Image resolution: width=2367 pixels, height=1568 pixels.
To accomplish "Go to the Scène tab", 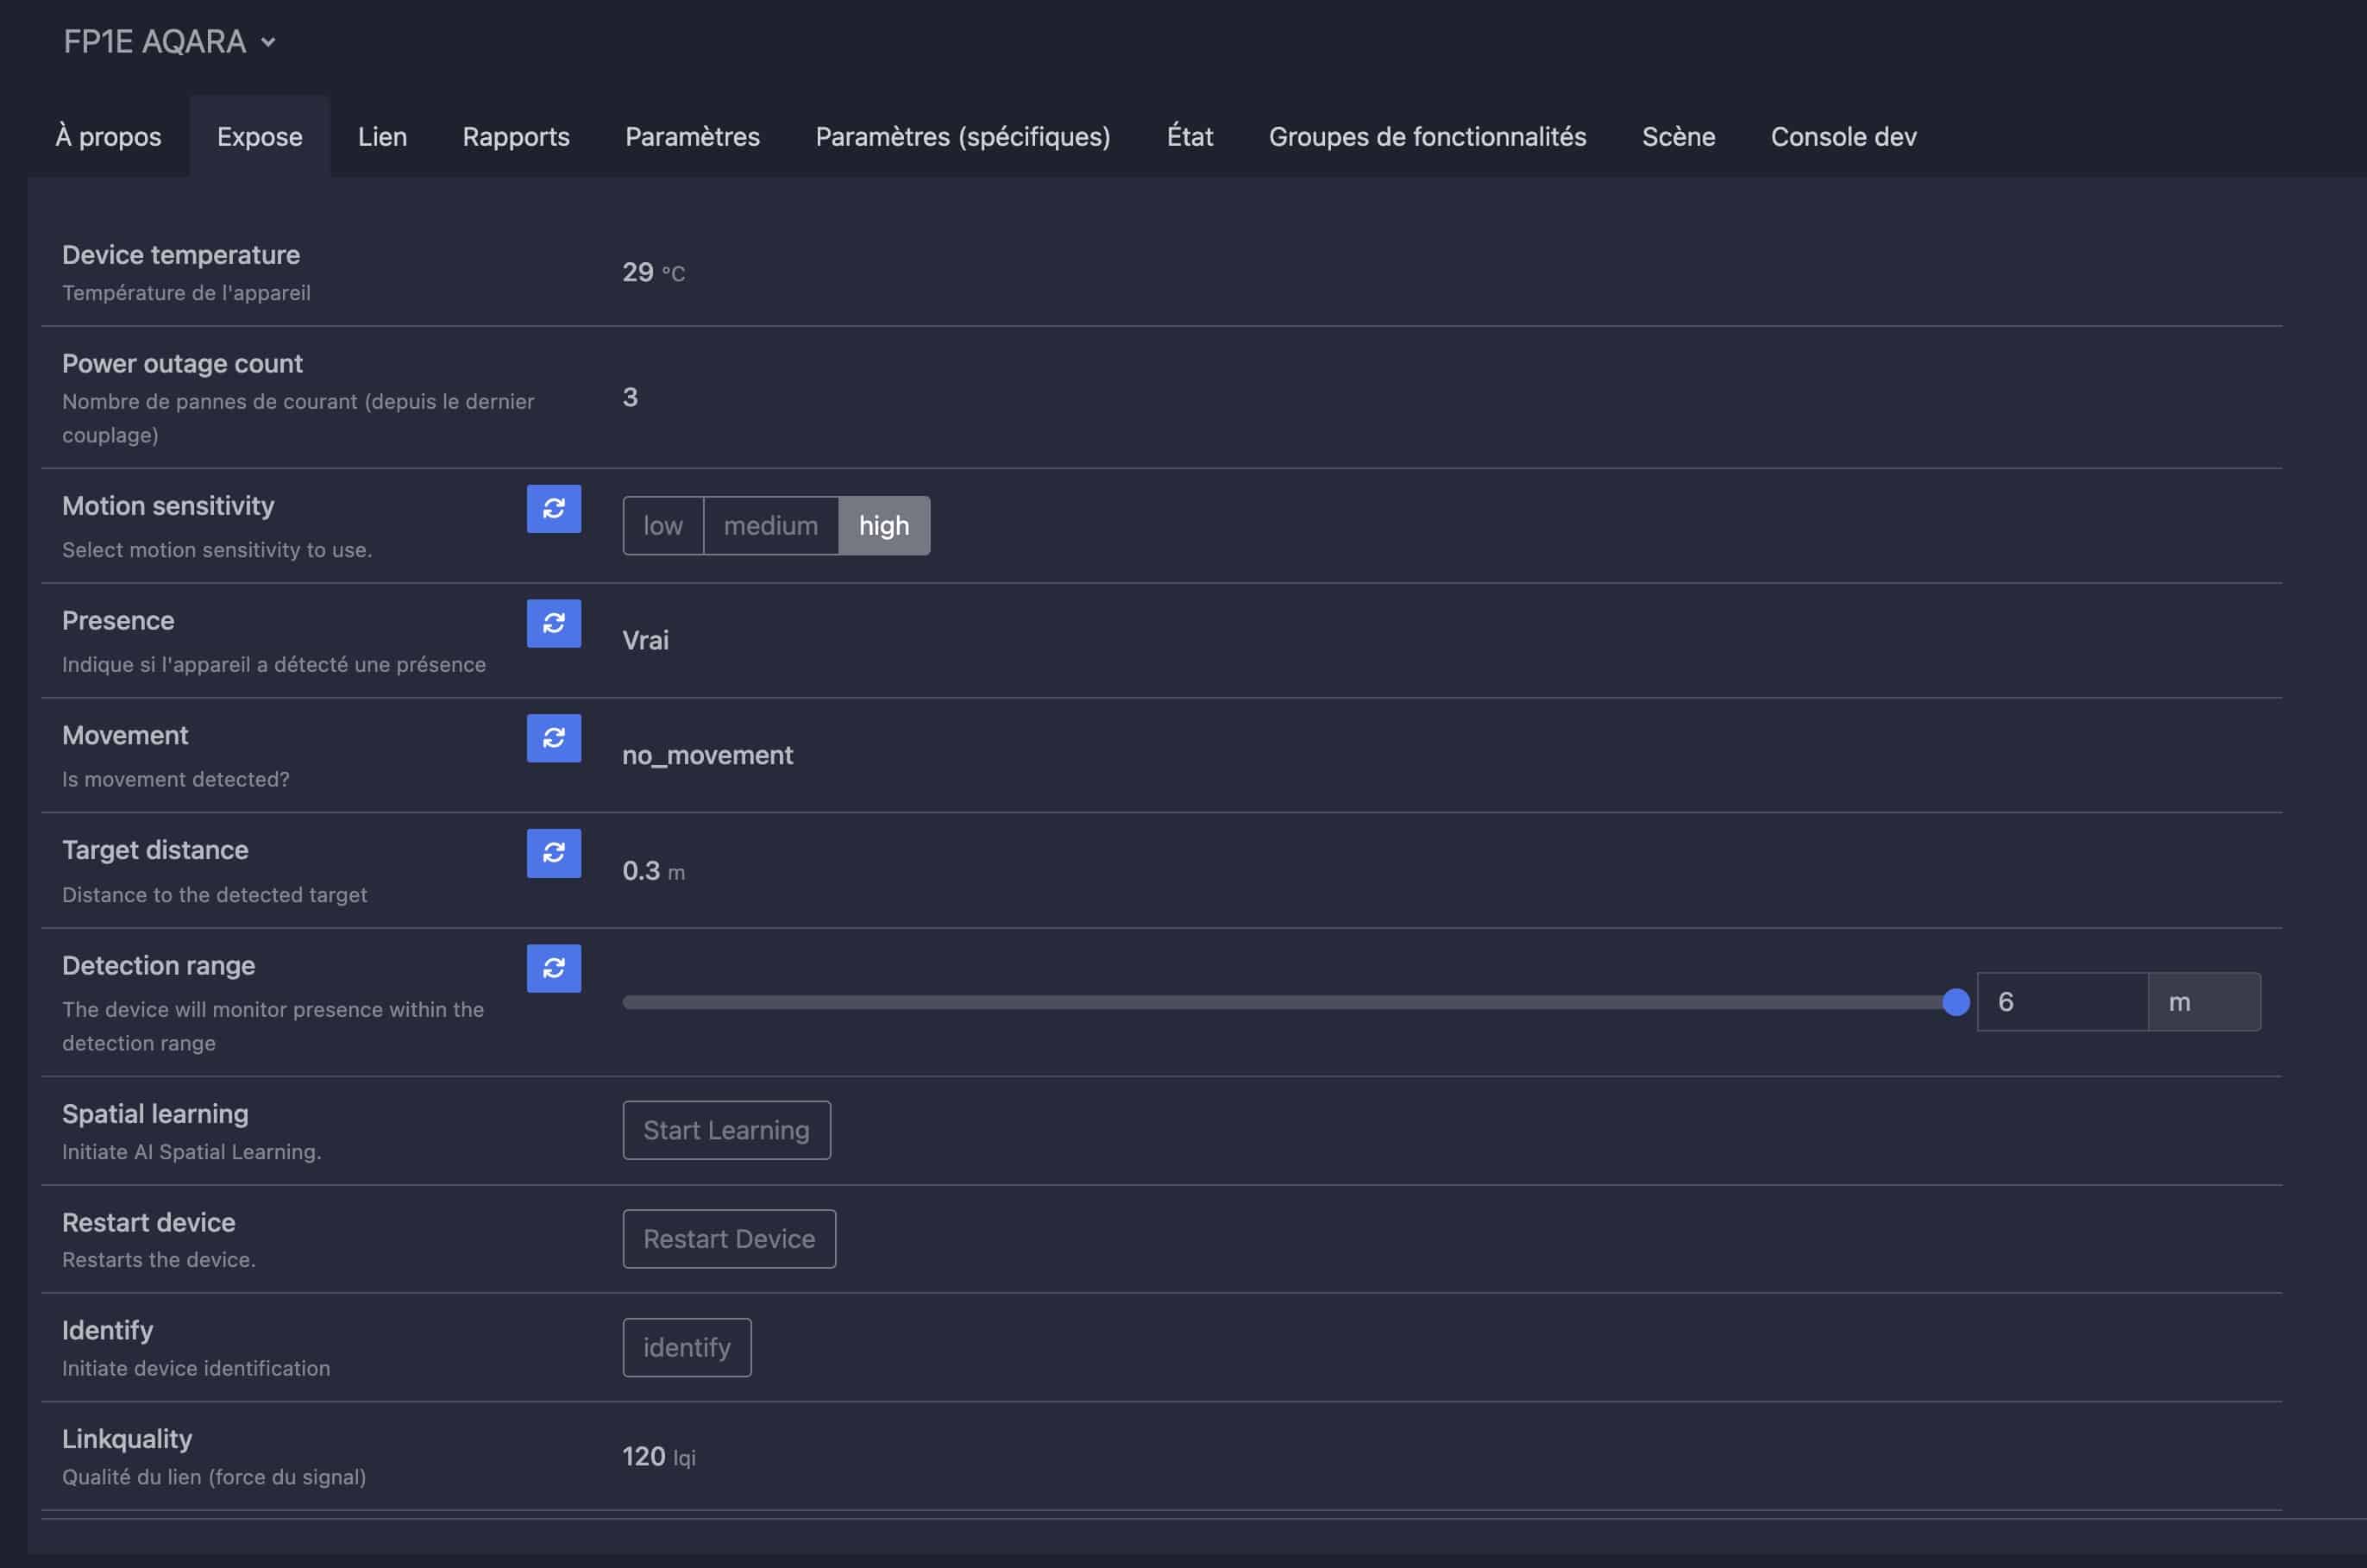I will click(x=1678, y=136).
